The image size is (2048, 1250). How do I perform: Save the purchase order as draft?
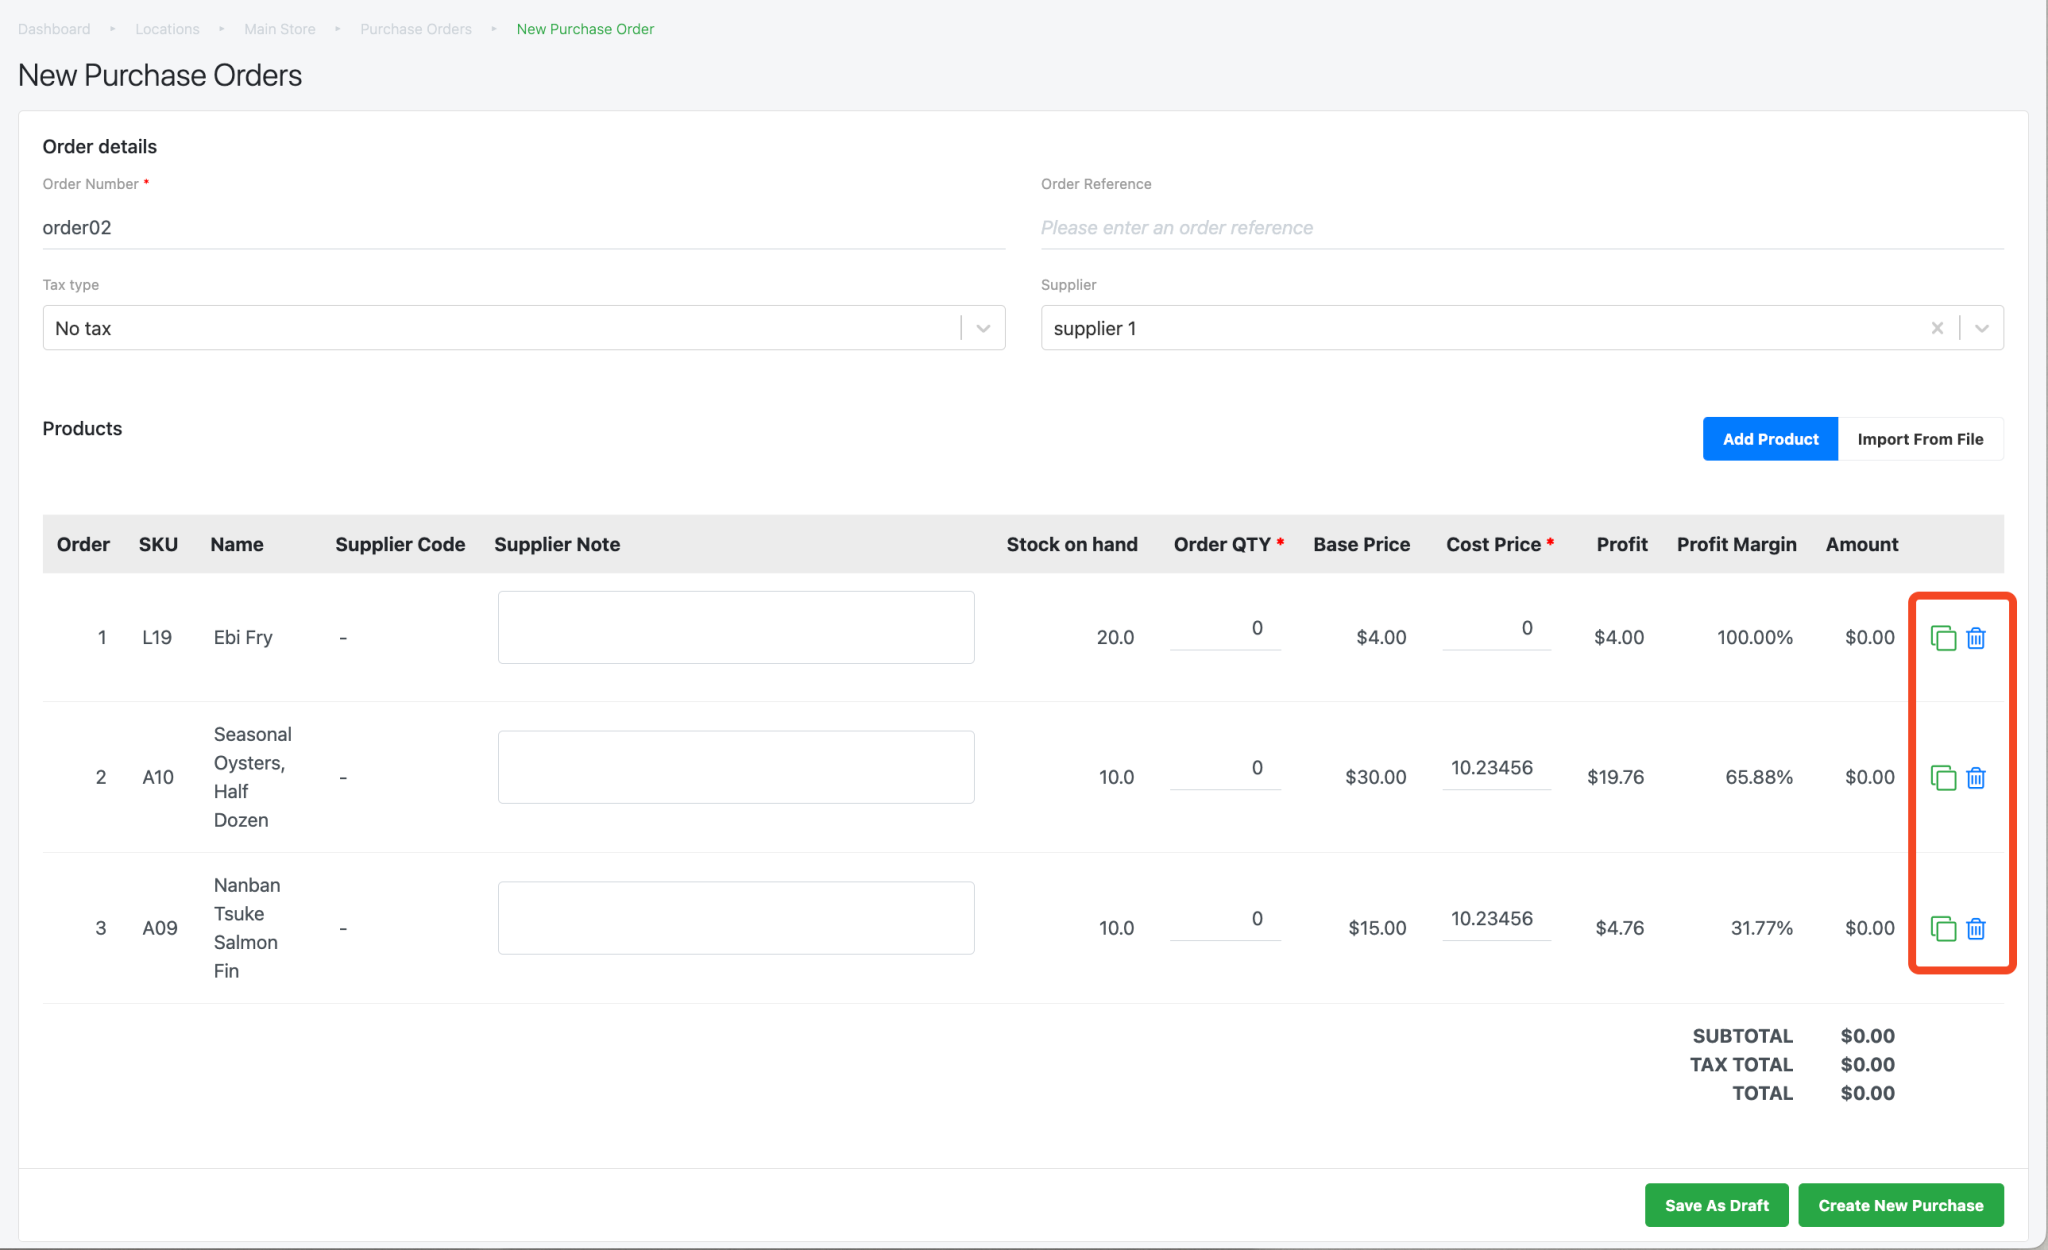pyautogui.click(x=1716, y=1205)
